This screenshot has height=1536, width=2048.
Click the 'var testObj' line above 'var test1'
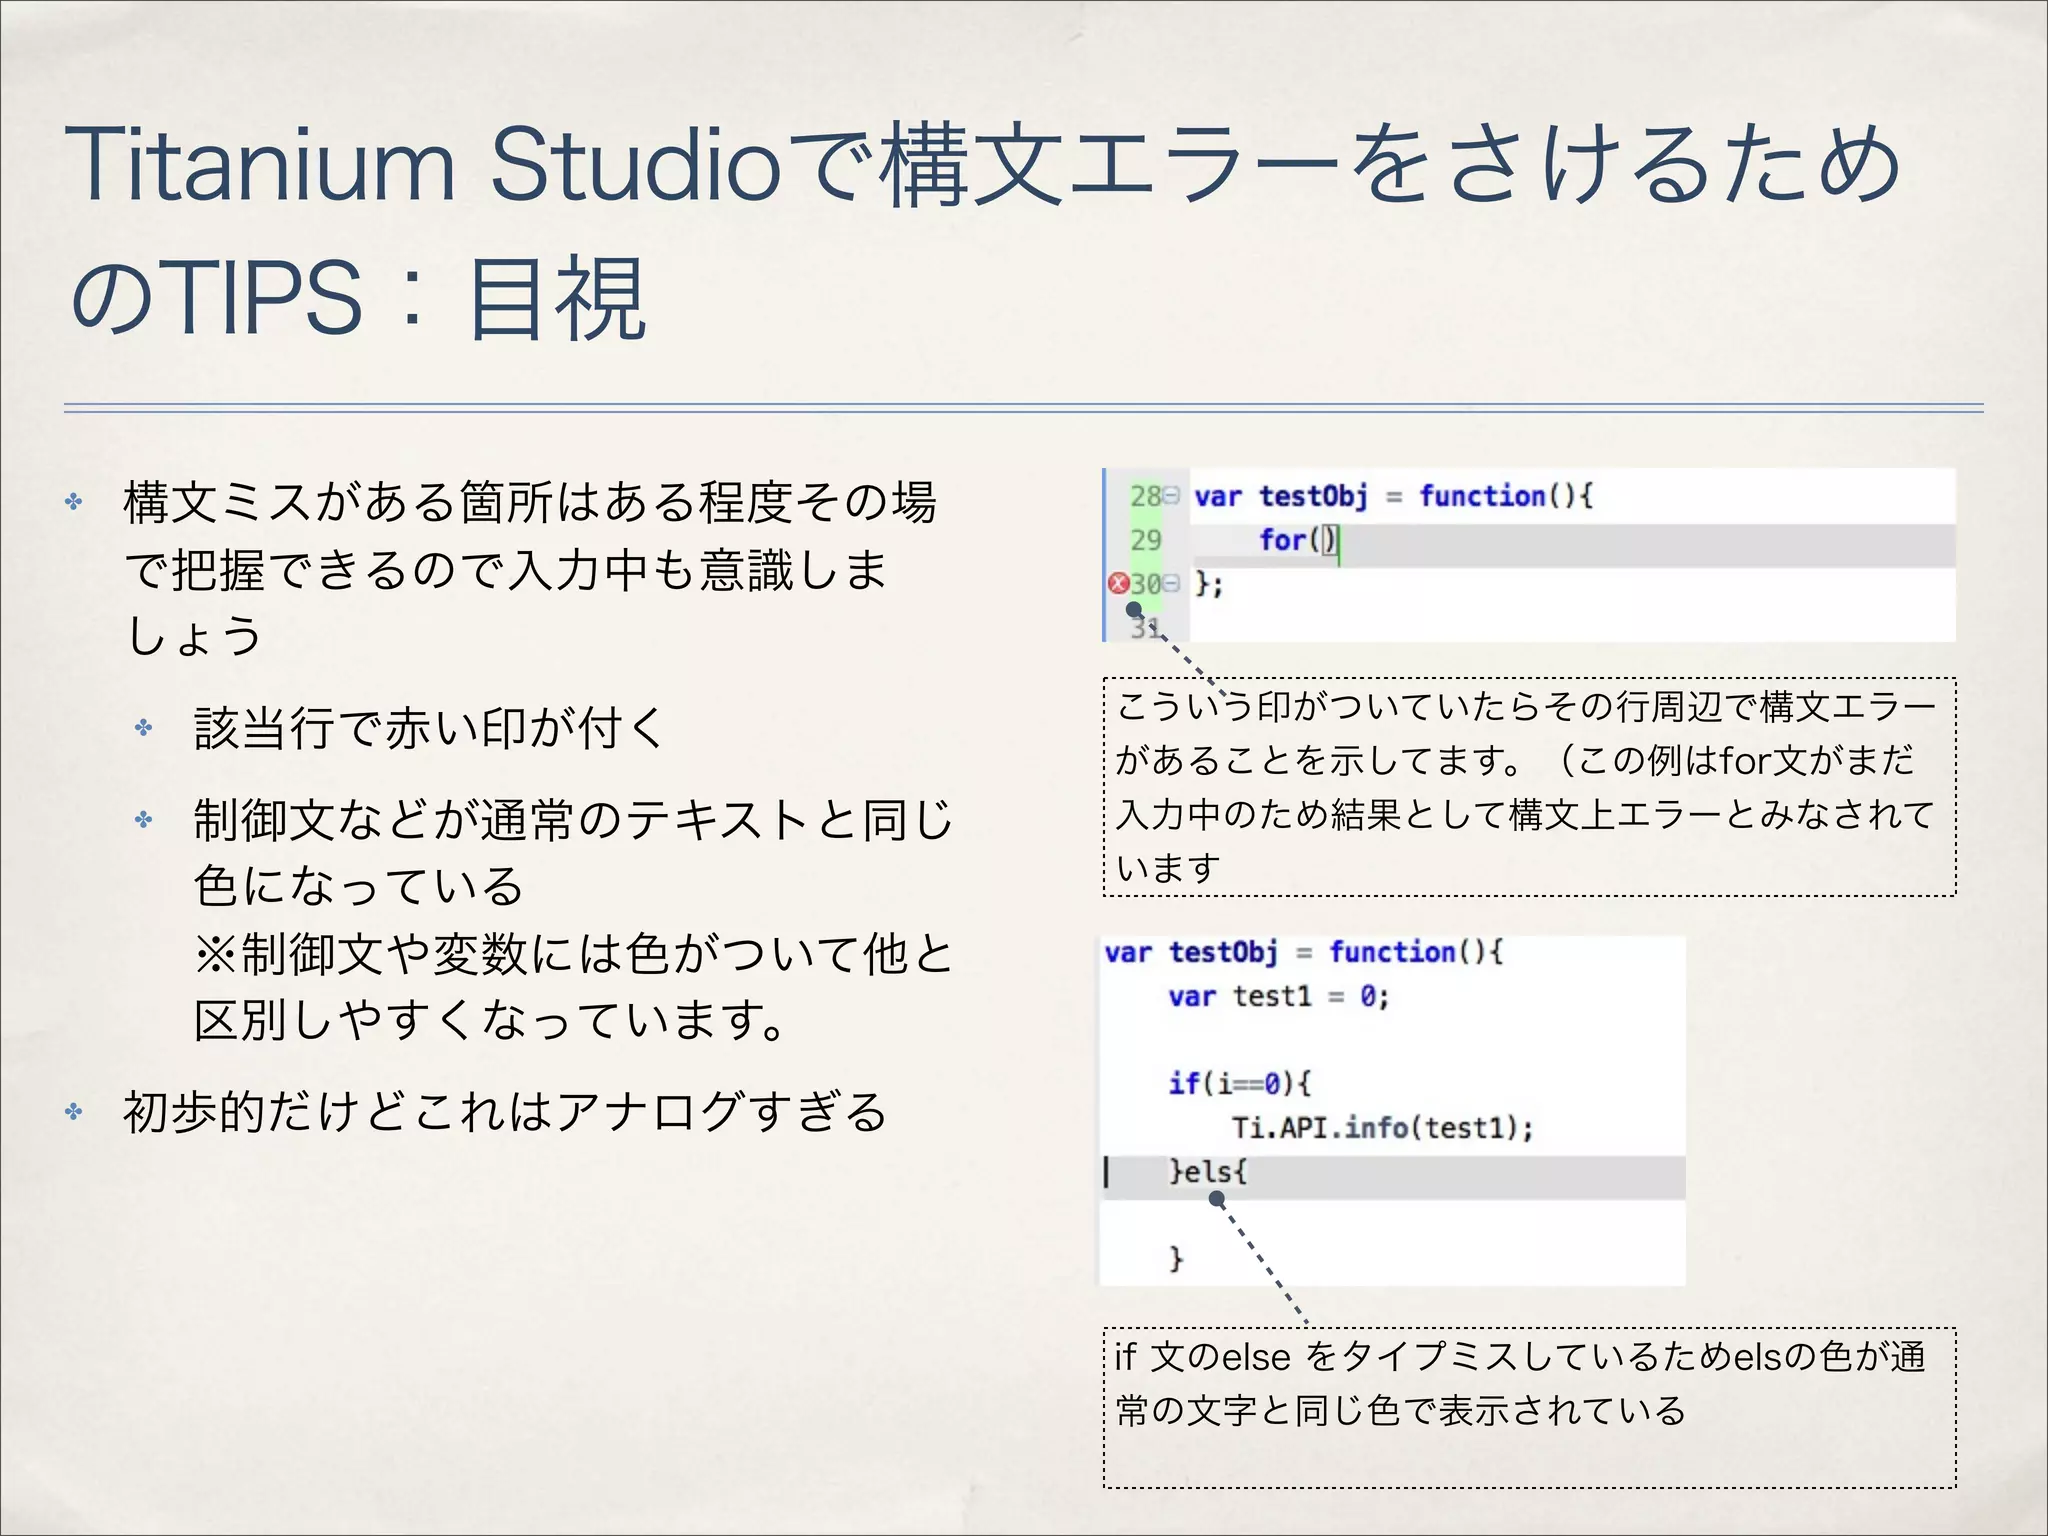1304,952
